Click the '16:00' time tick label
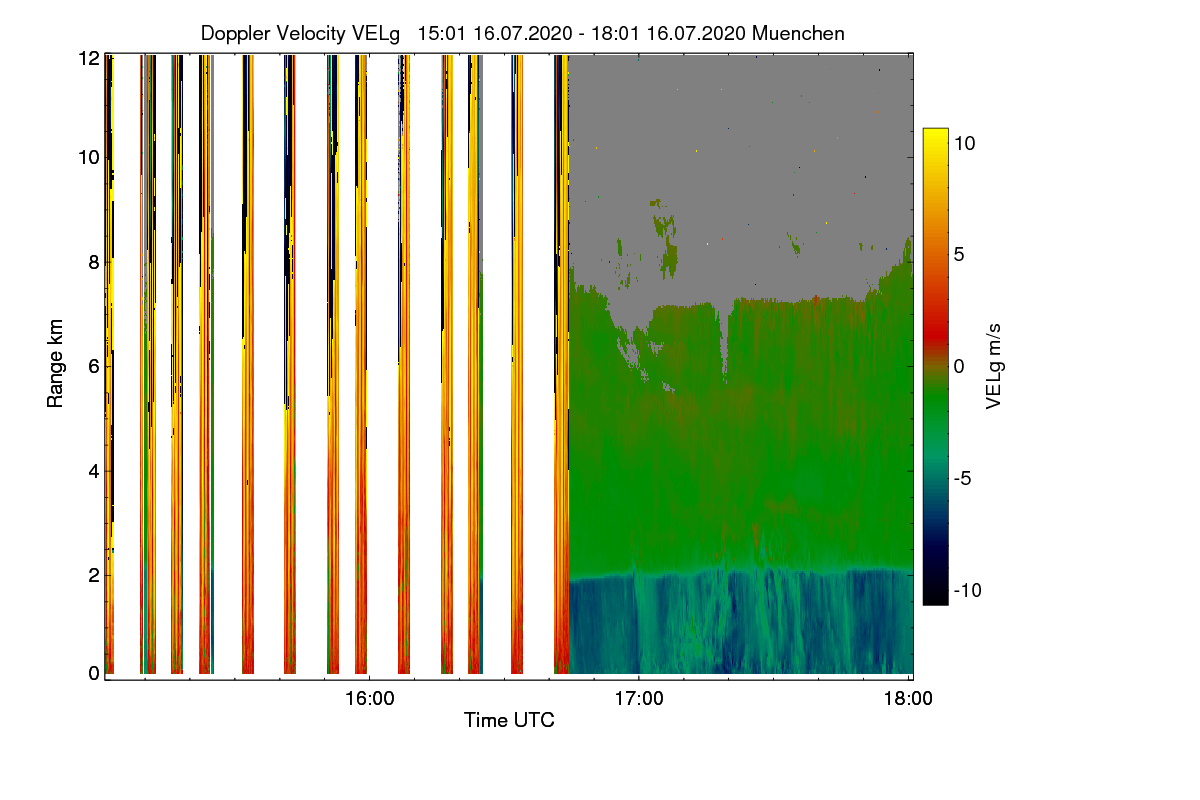This screenshot has height=800, width=1200. tap(368, 699)
